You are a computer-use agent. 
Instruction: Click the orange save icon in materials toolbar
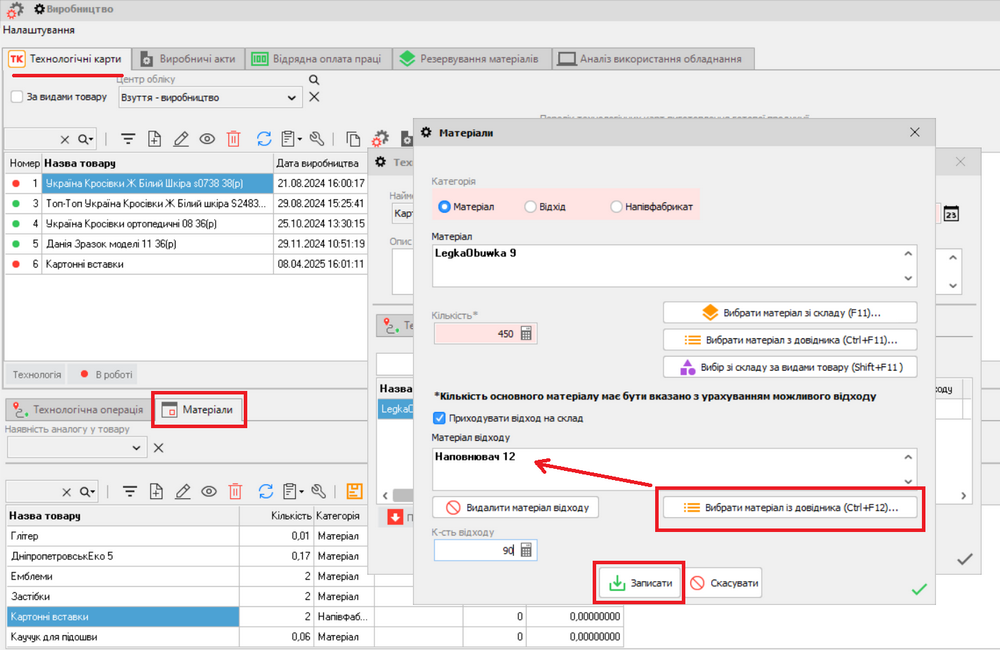tap(353, 491)
